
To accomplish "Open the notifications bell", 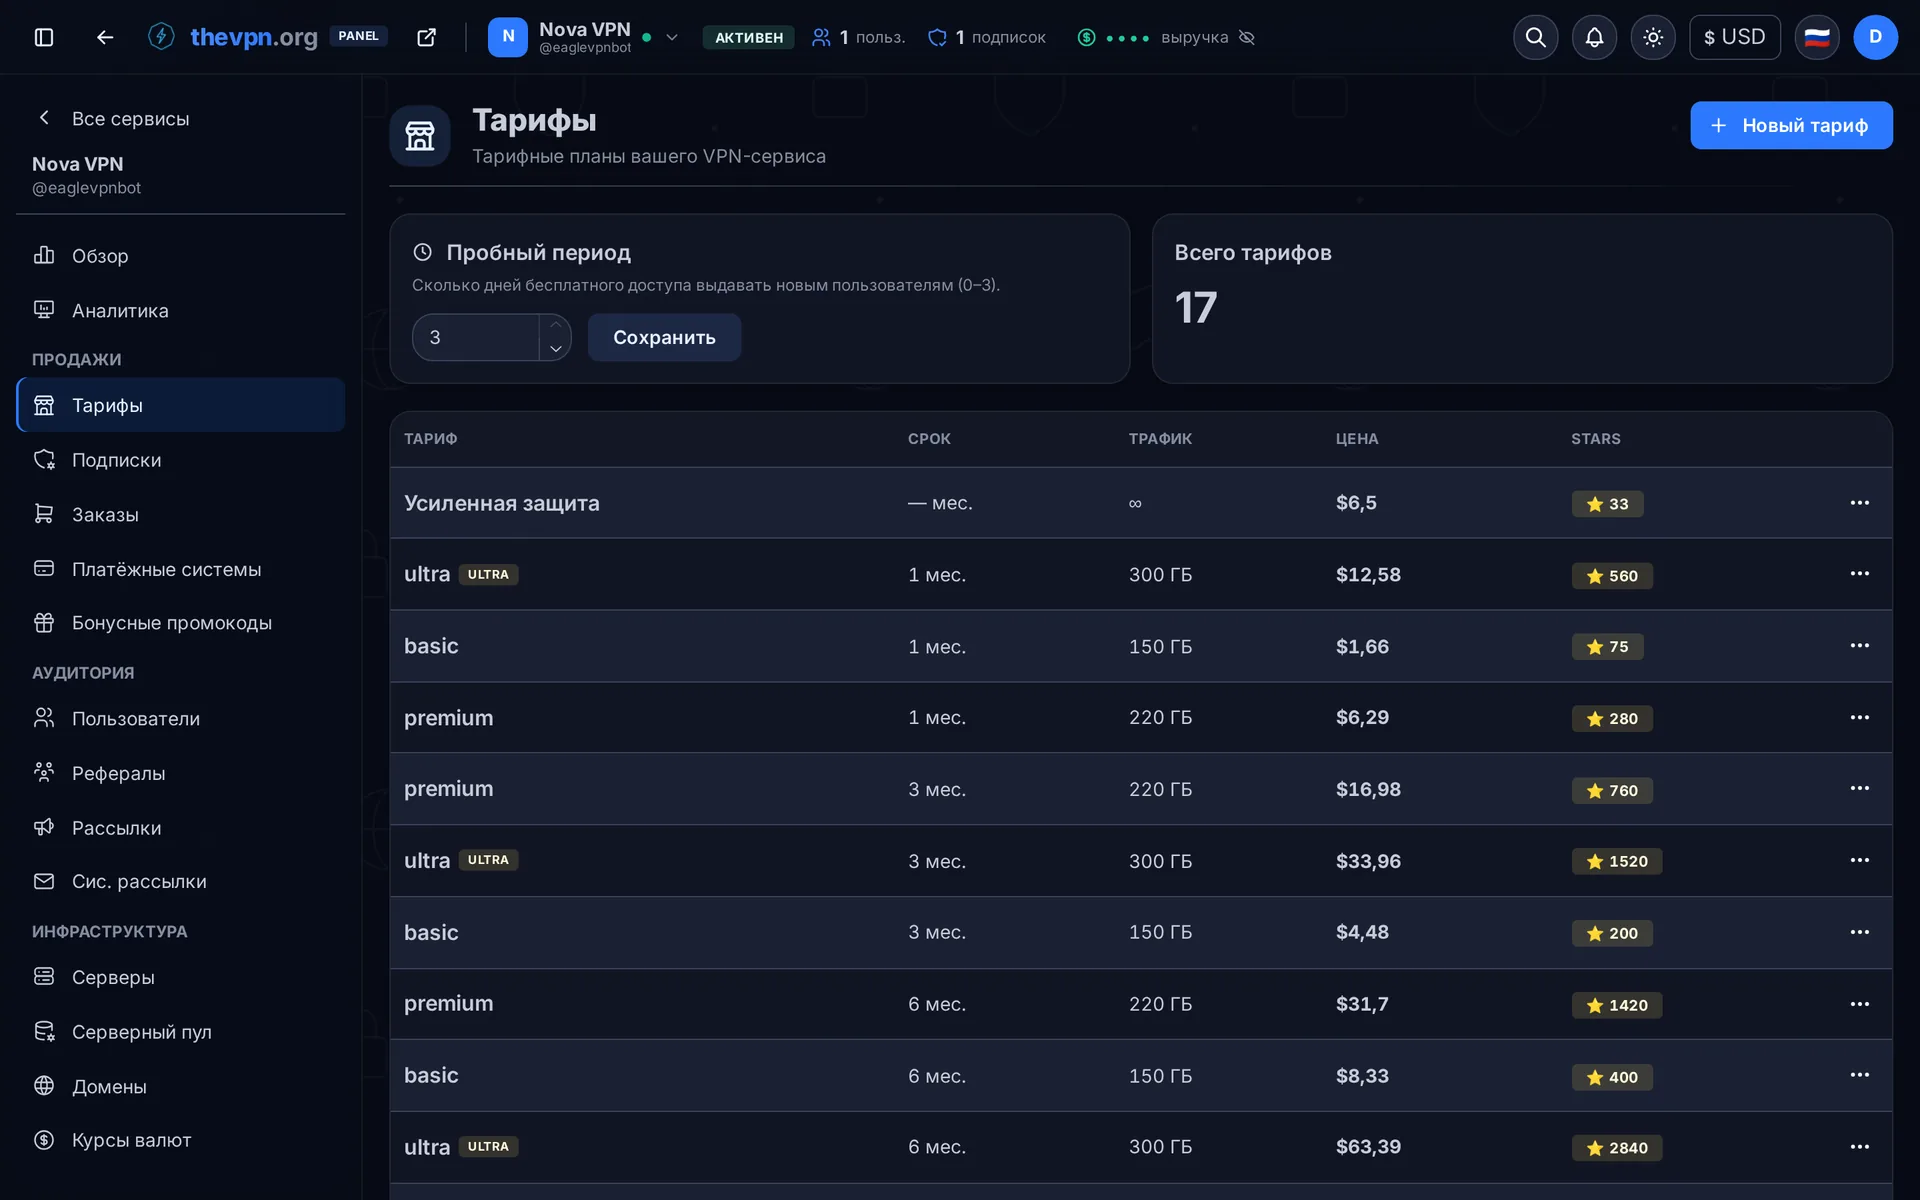I will click(1594, 37).
